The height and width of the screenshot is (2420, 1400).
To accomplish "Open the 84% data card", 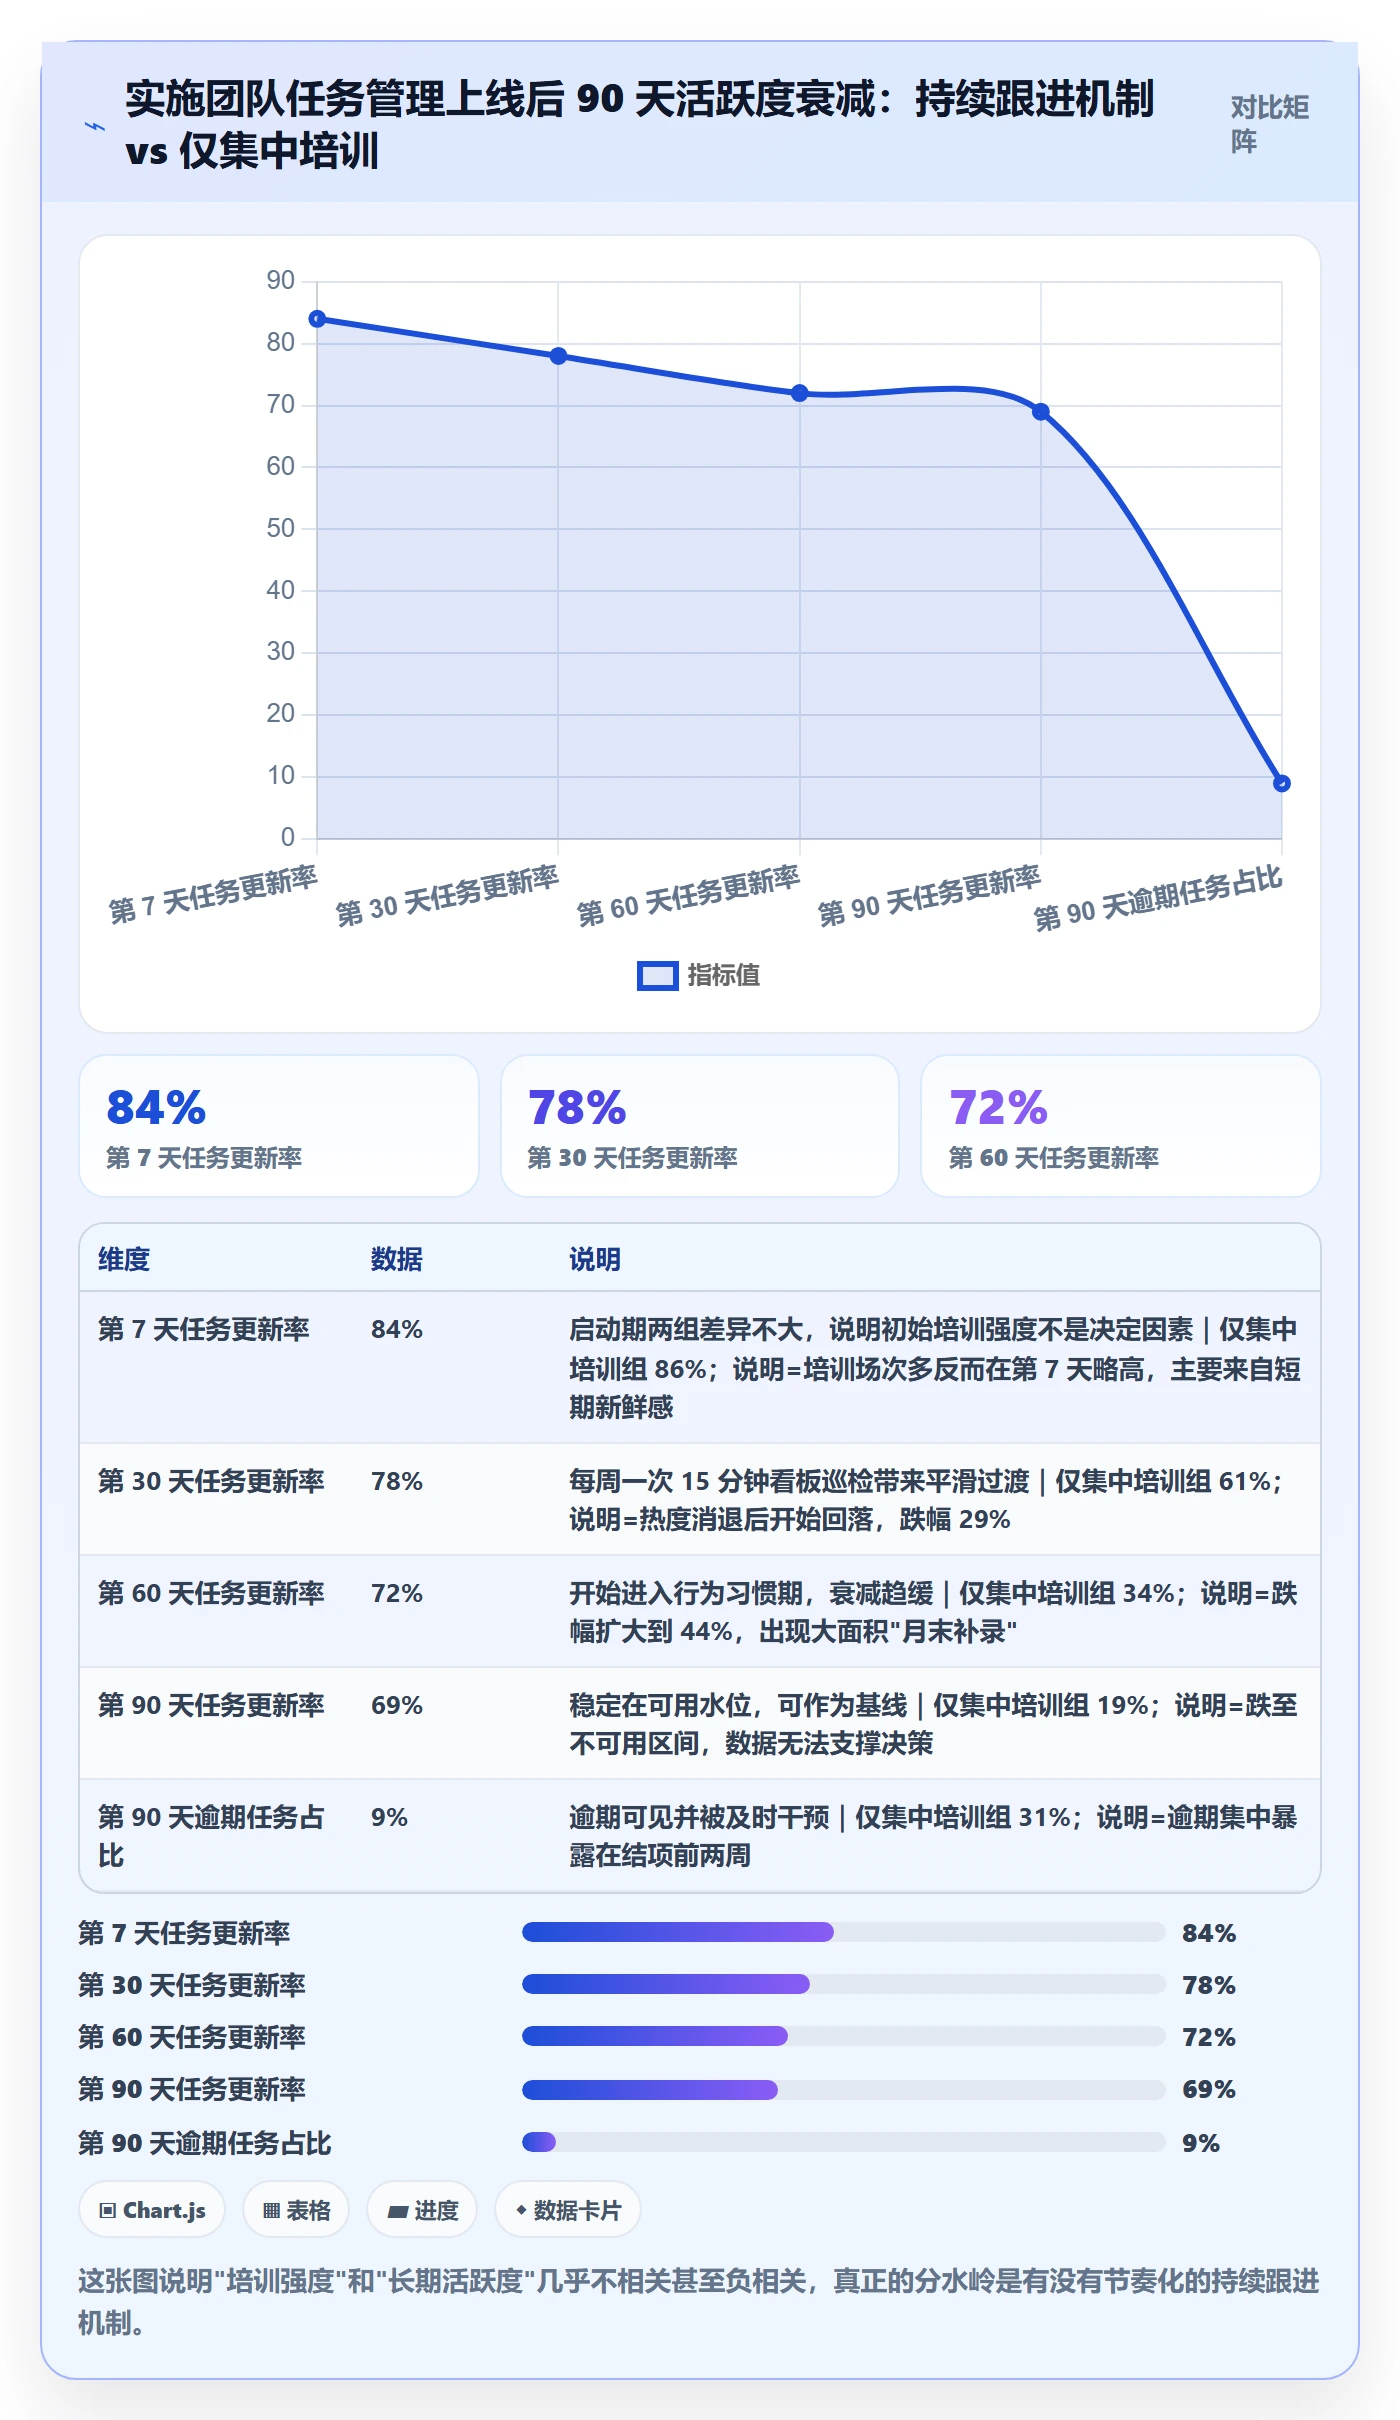I will coord(279,1126).
